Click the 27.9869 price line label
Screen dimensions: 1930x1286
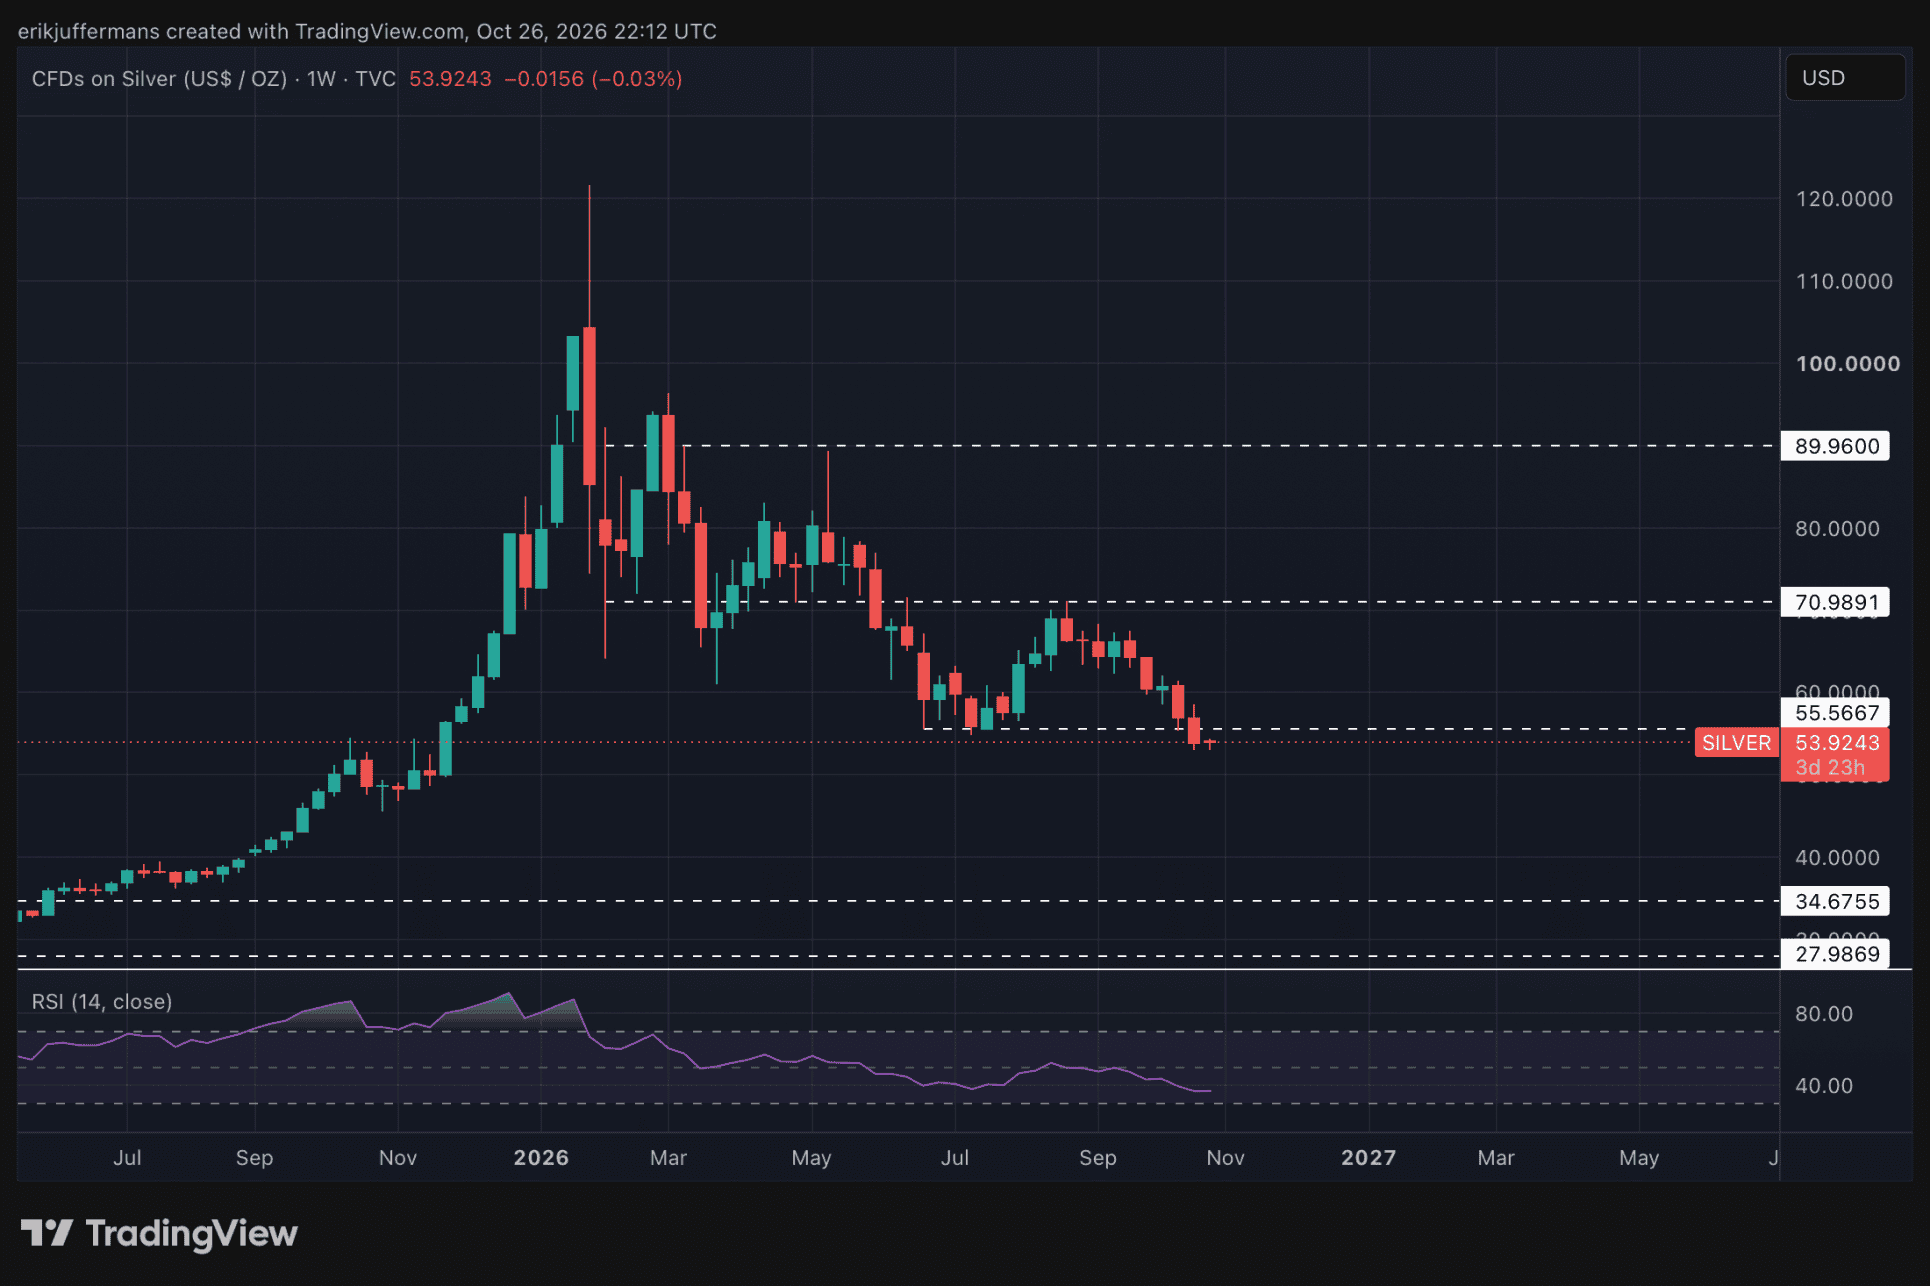tap(1835, 954)
